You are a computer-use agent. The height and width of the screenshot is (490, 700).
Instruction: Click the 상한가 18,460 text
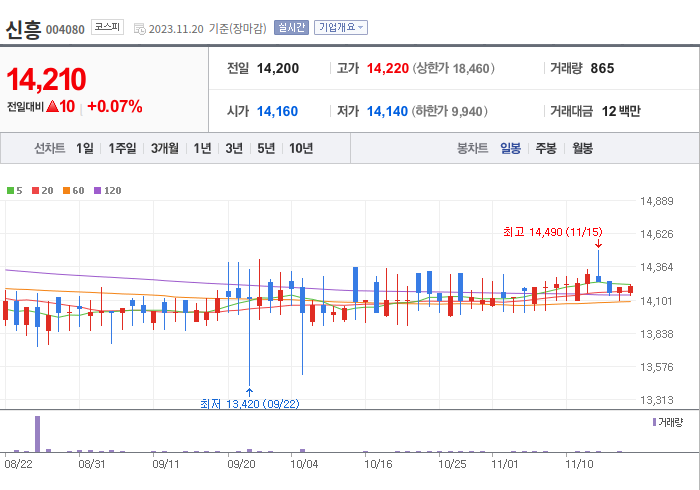[x=453, y=68]
